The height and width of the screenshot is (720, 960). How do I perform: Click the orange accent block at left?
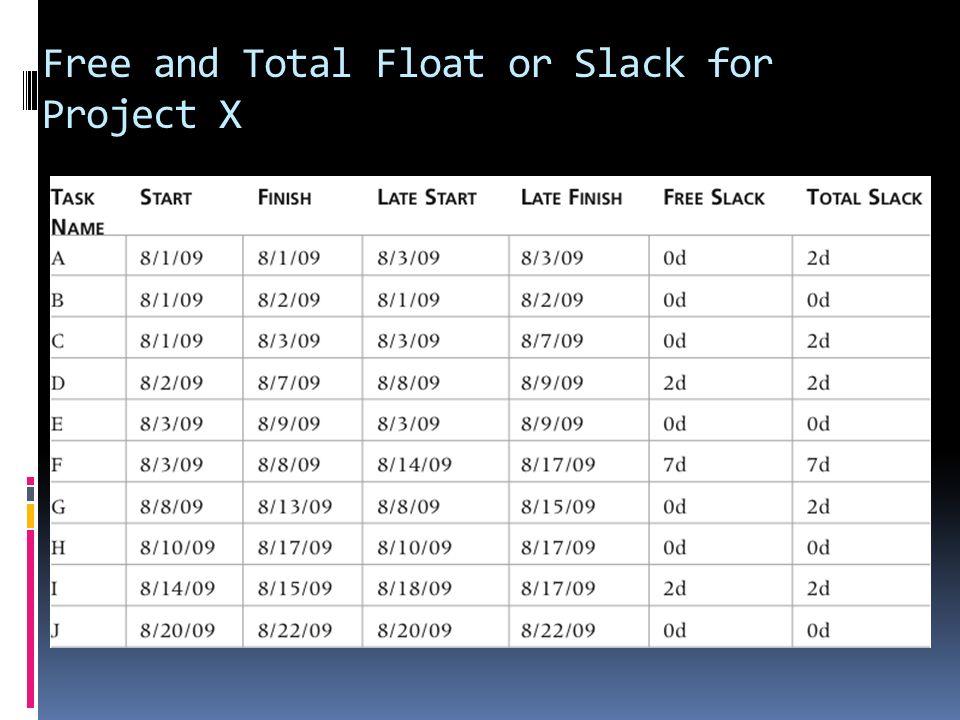[x=30, y=516]
